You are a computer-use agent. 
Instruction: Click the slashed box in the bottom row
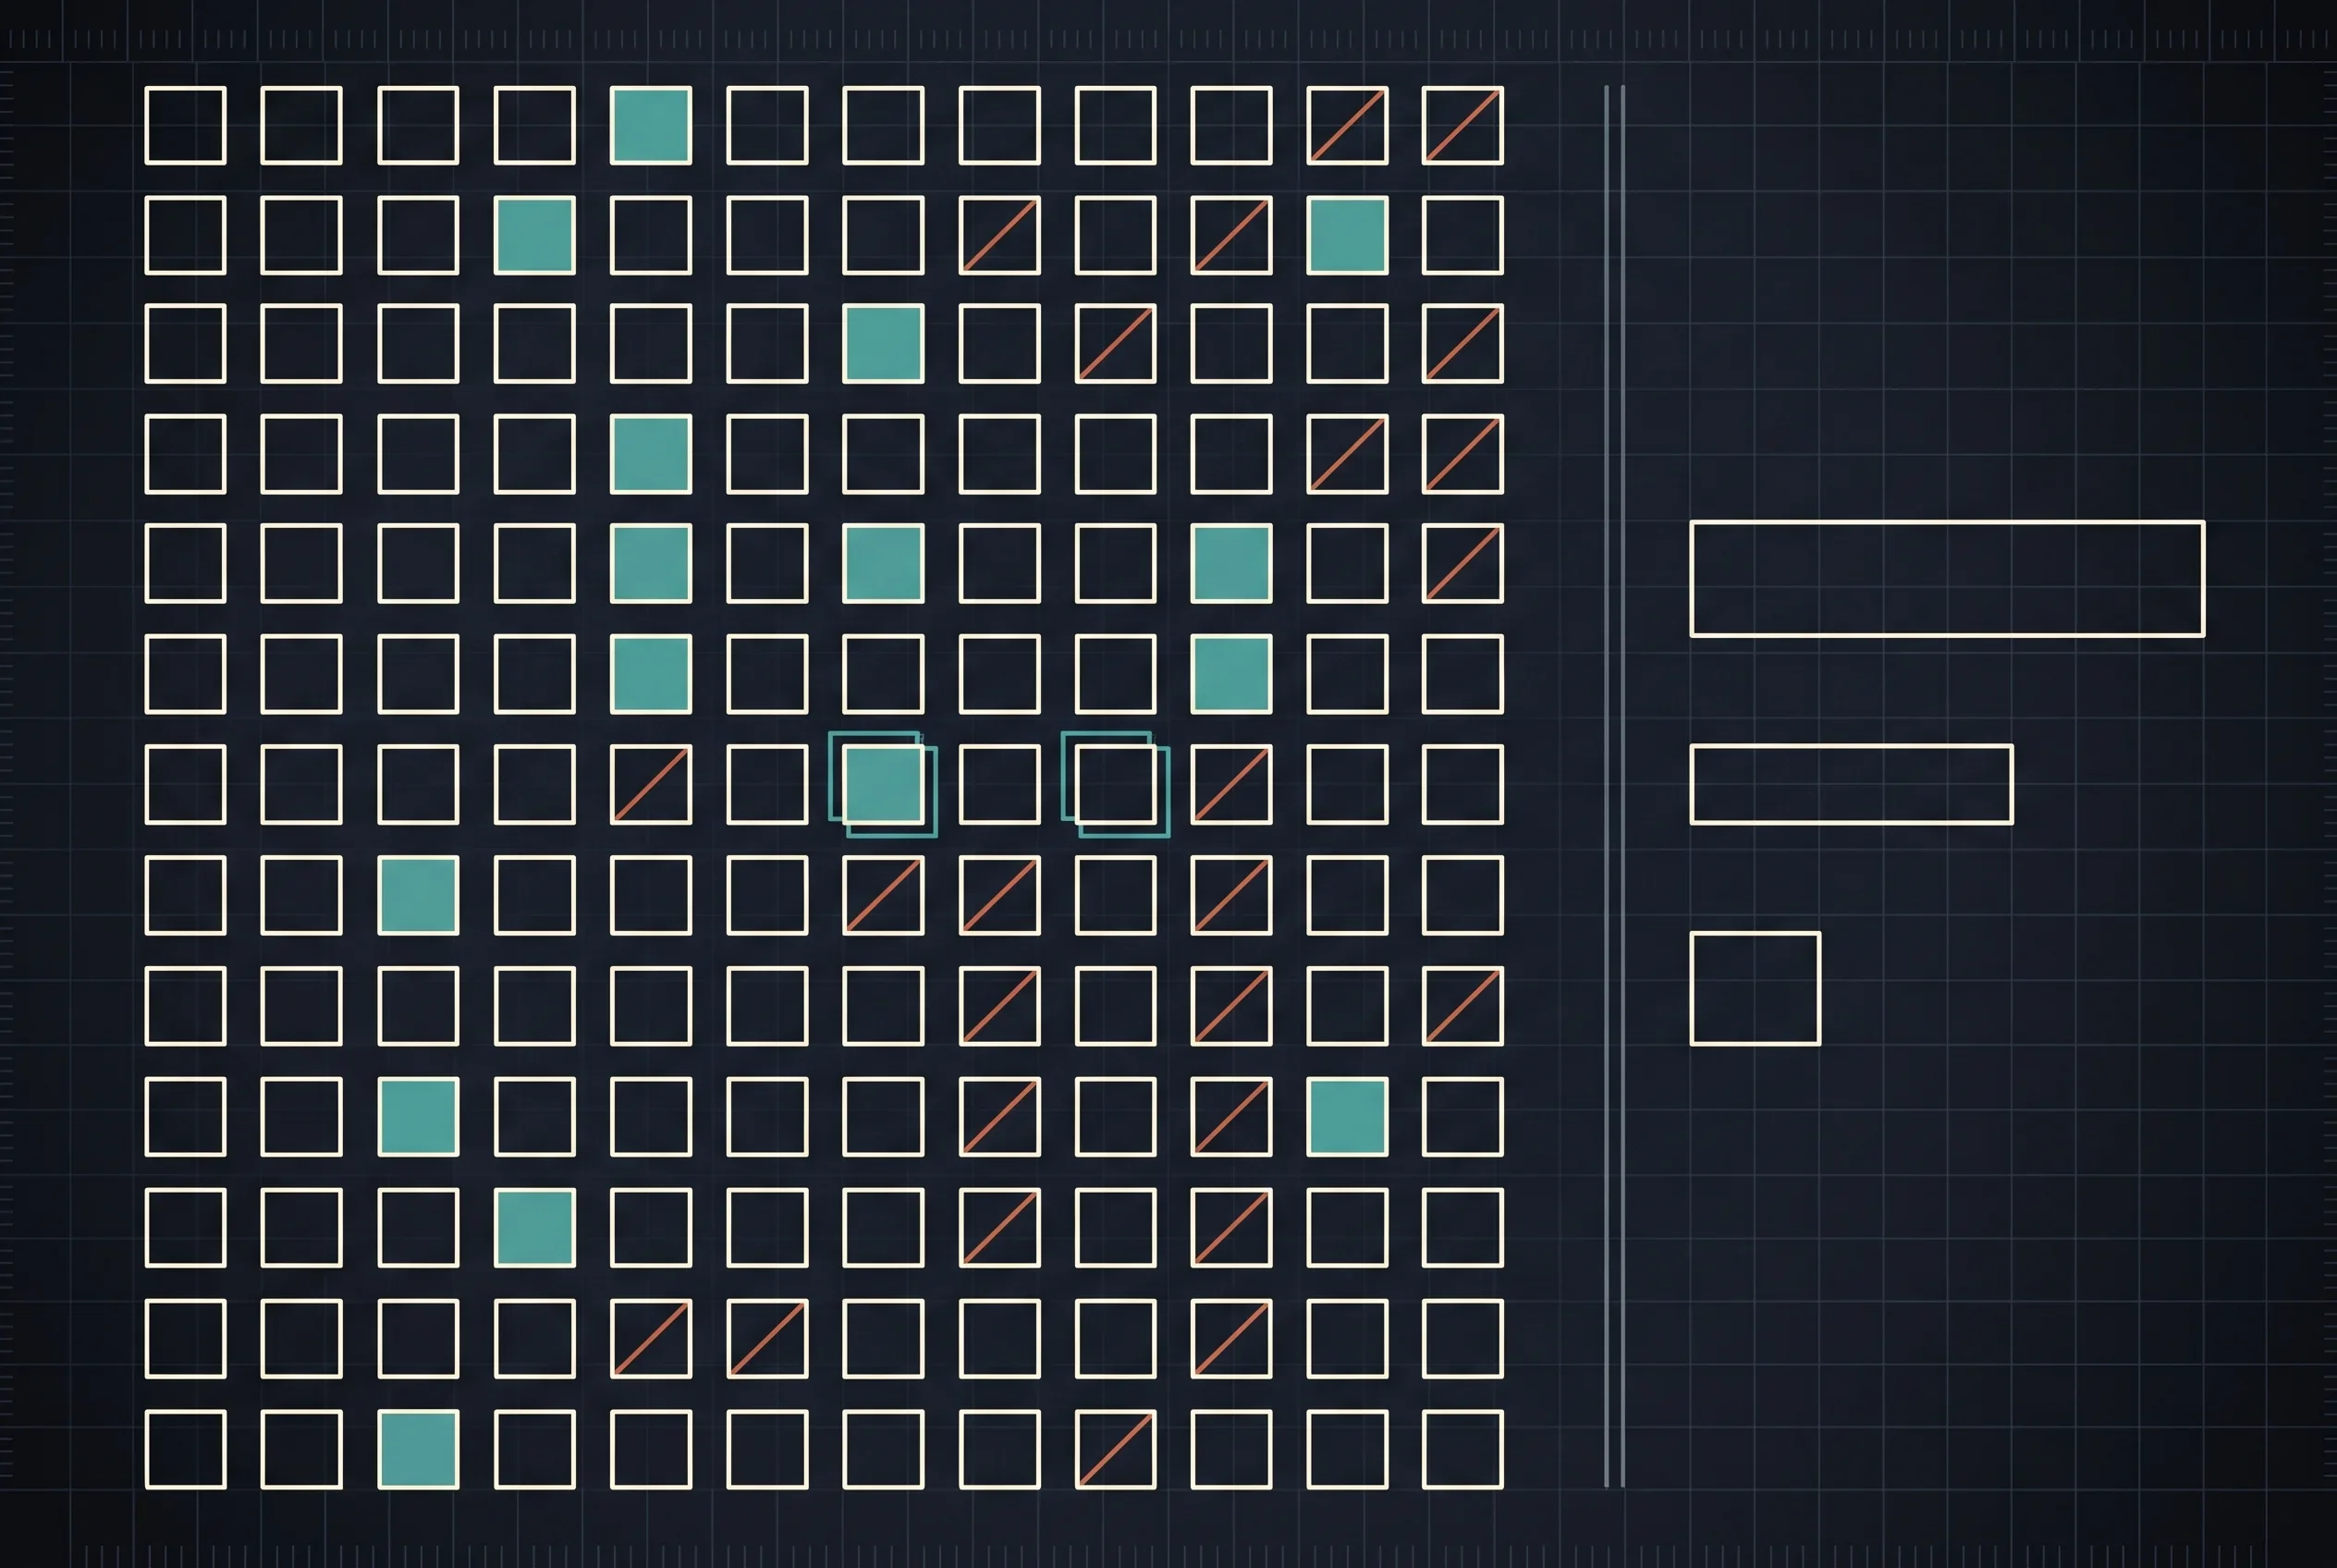click(1115, 1449)
